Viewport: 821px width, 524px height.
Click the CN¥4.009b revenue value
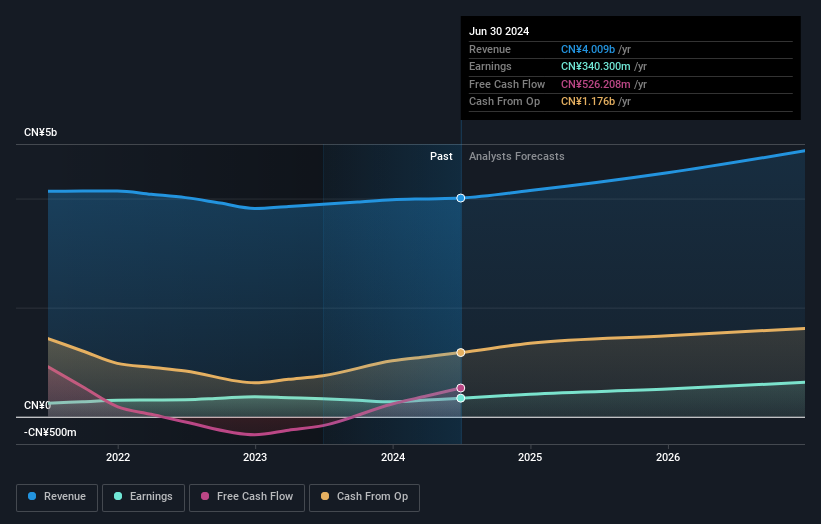coord(588,49)
